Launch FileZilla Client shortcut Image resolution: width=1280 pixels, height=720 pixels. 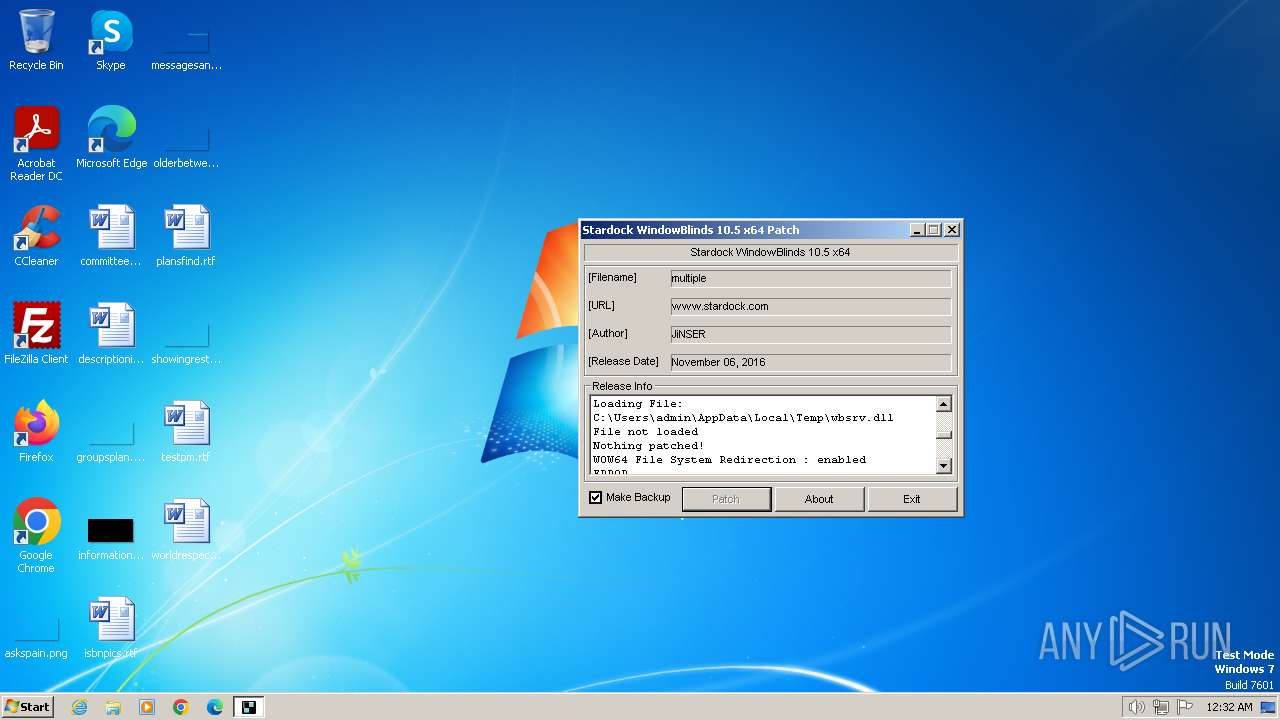click(36, 333)
